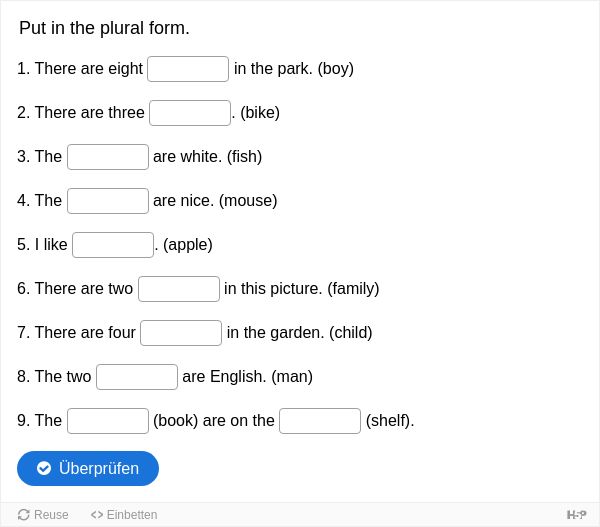Focus the blank for plural of bike
The width and height of the screenshot is (600, 527).
(190, 113)
